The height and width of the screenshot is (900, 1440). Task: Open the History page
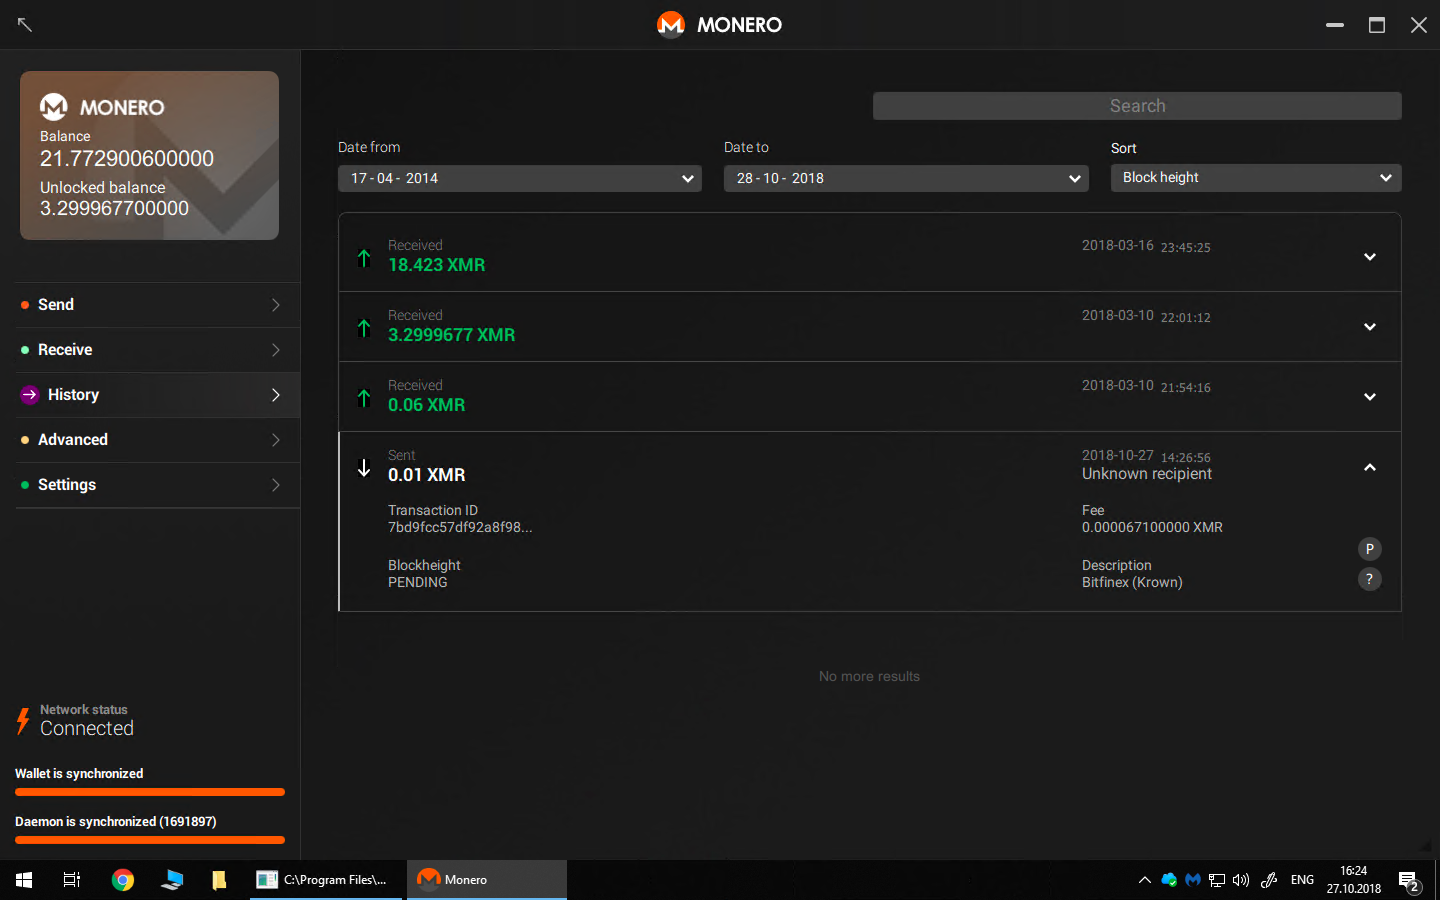click(x=158, y=395)
